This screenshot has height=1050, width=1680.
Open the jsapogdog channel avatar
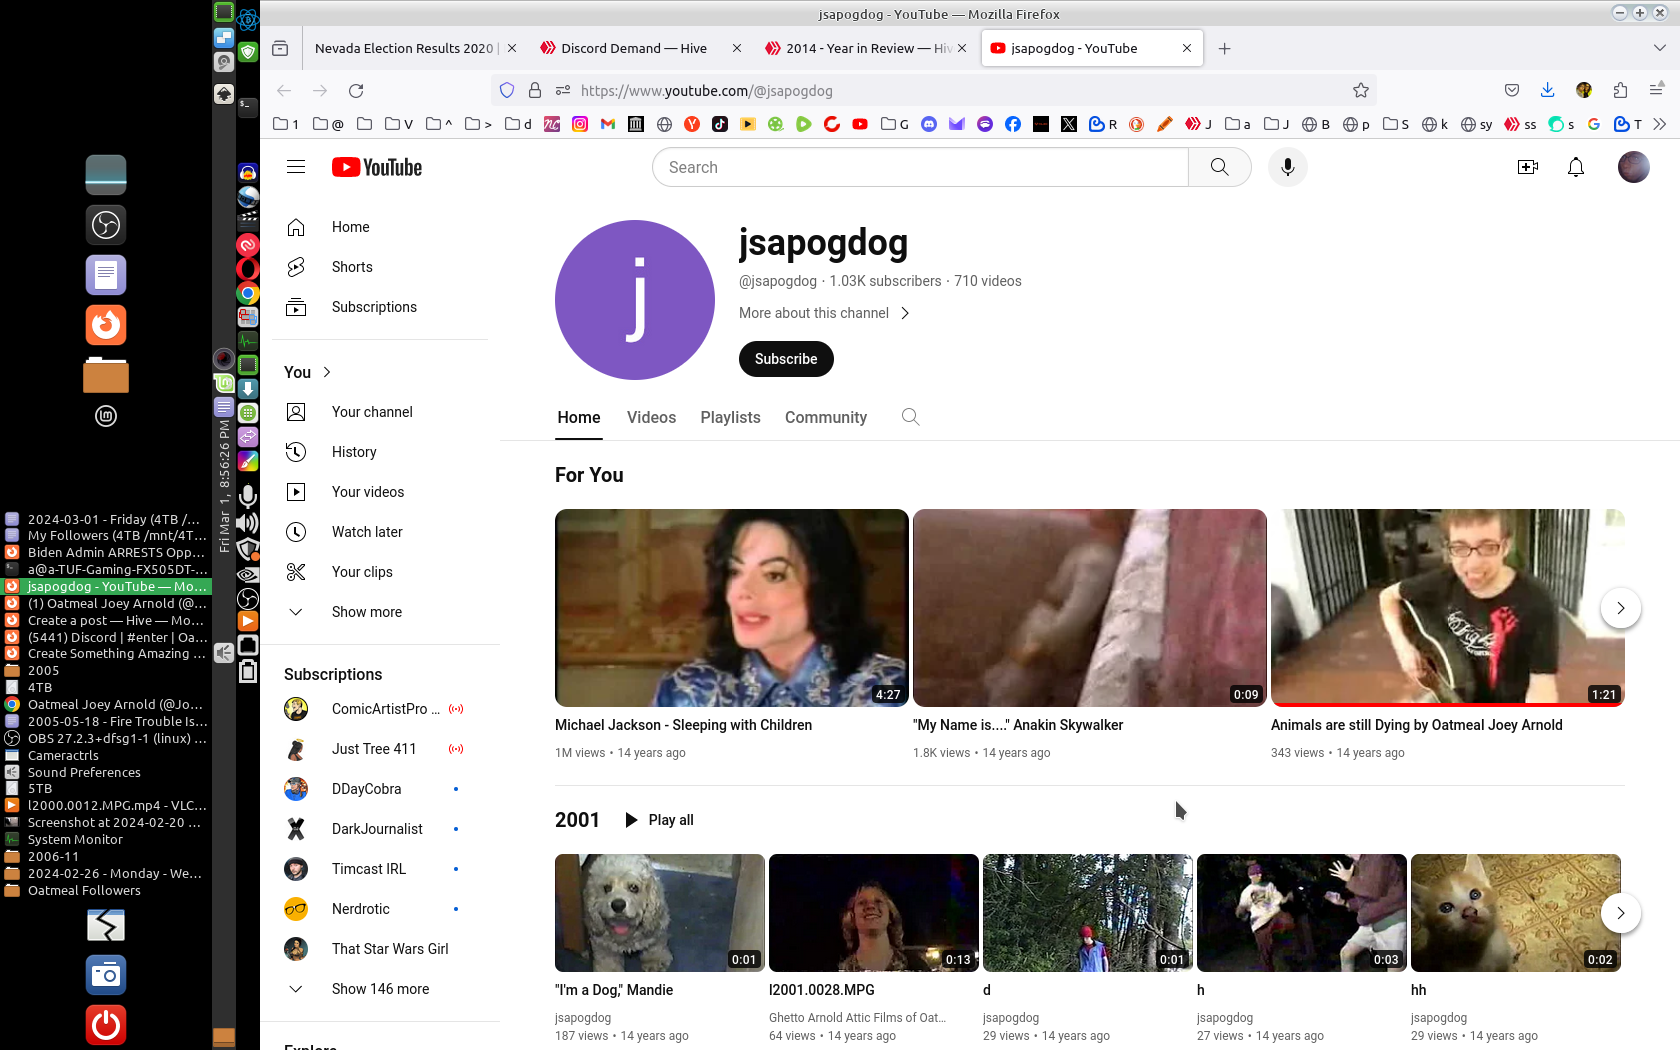click(x=635, y=300)
